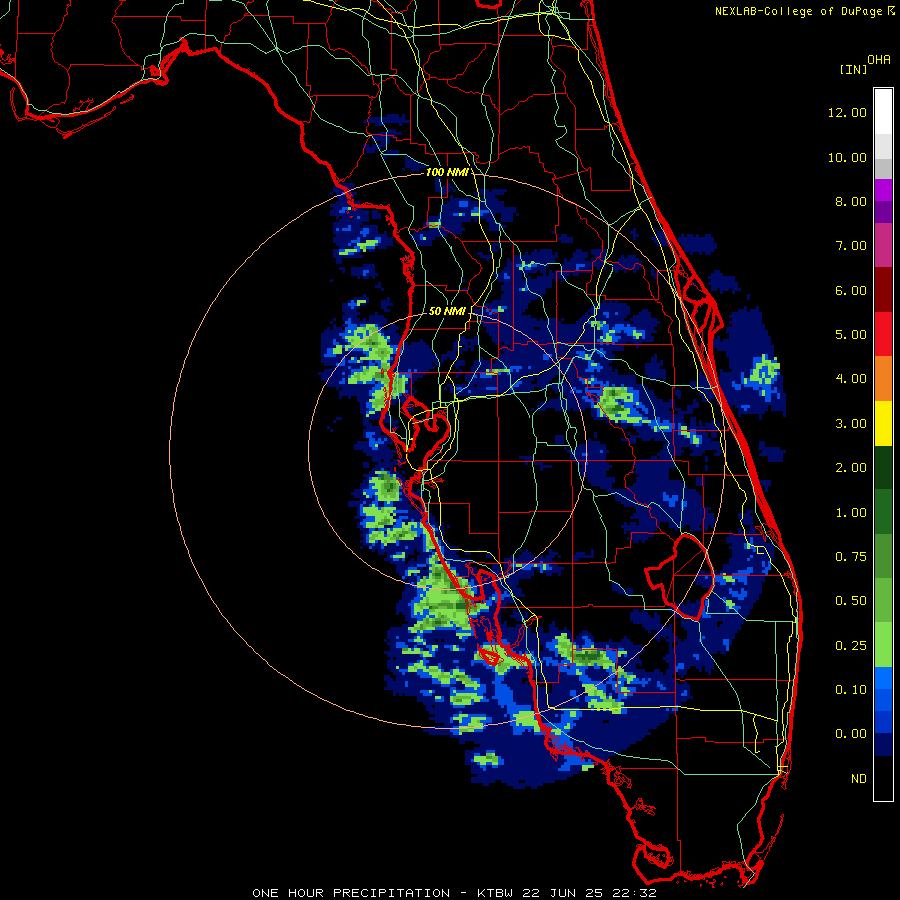Click the yellow swatch near 3.00

883,423
